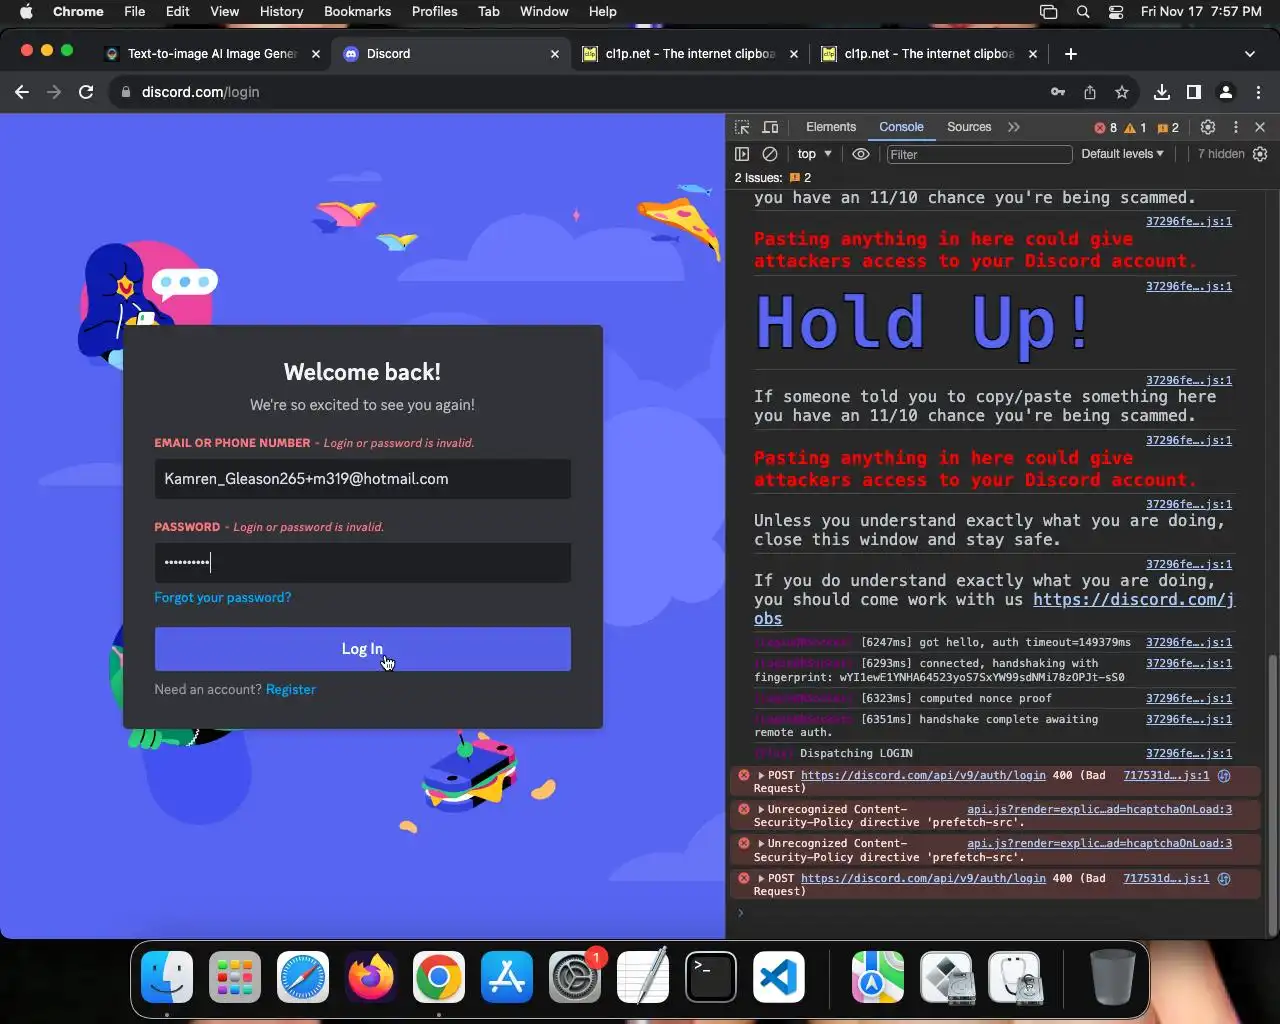Open Terminal from the Dock
This screenshot has width=1280, height=1024.
point(711,977)
